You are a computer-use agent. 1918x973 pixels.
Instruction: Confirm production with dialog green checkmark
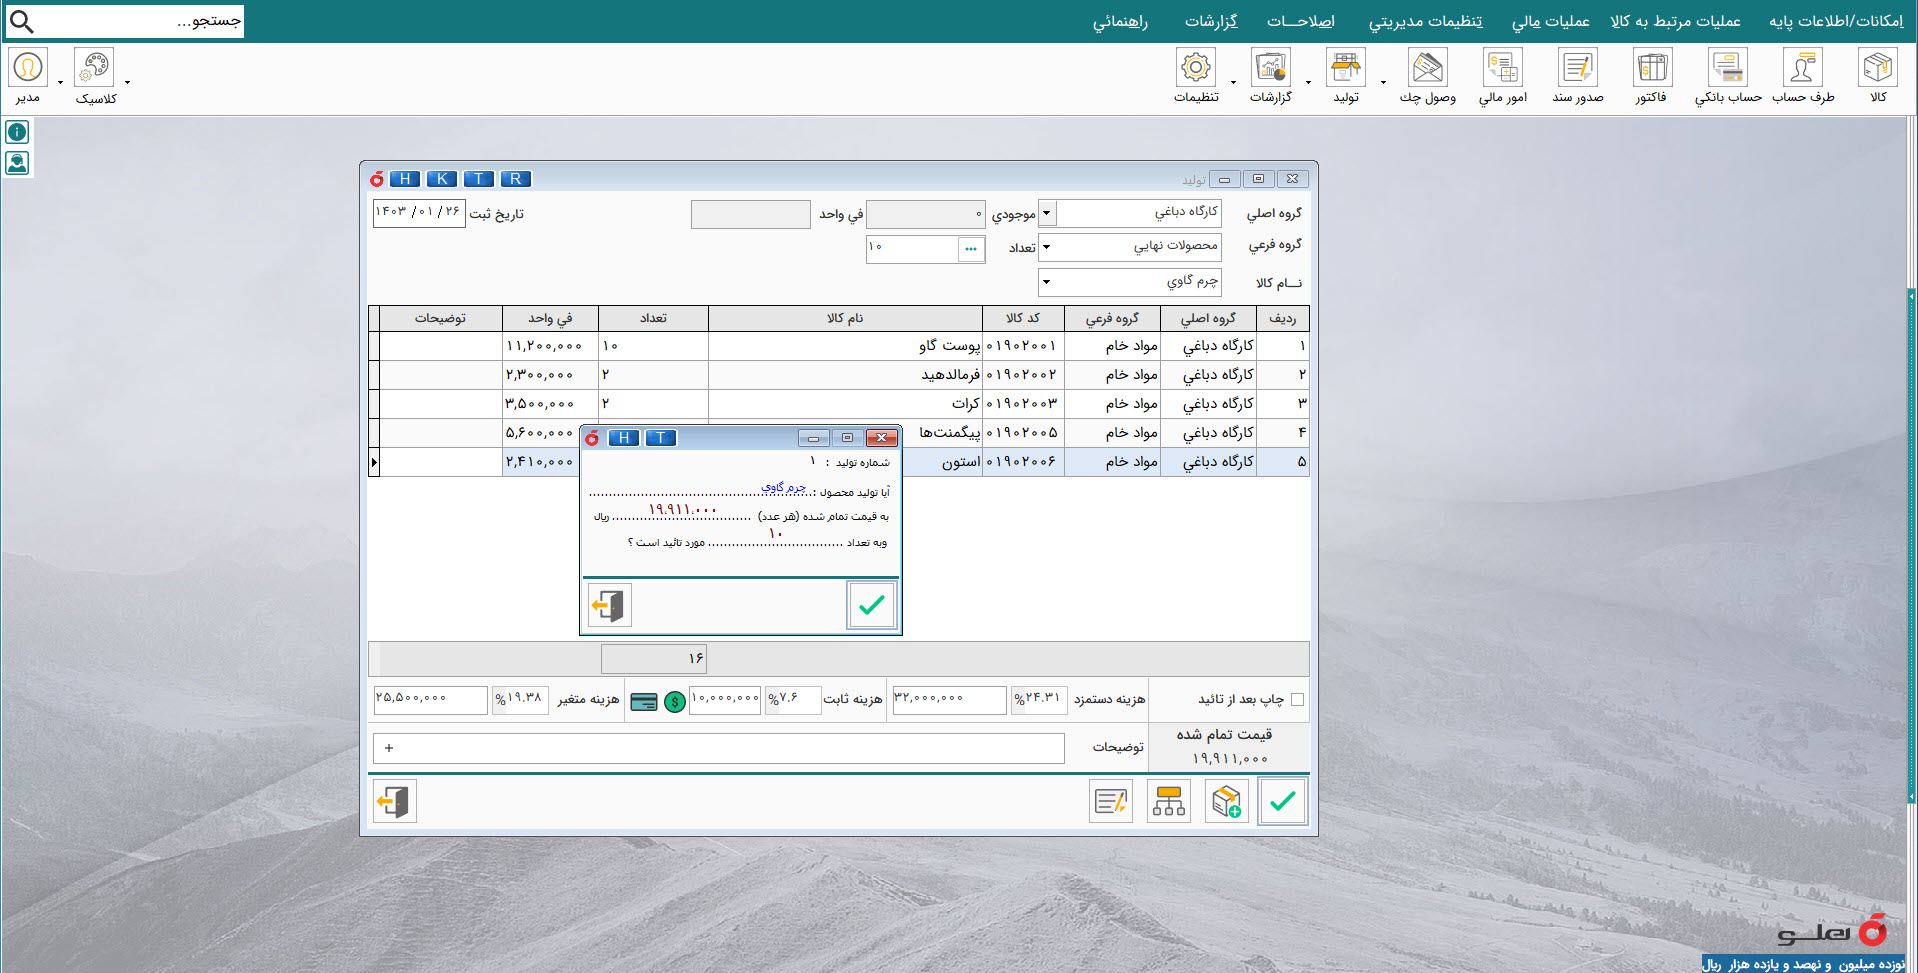(871, 605)
